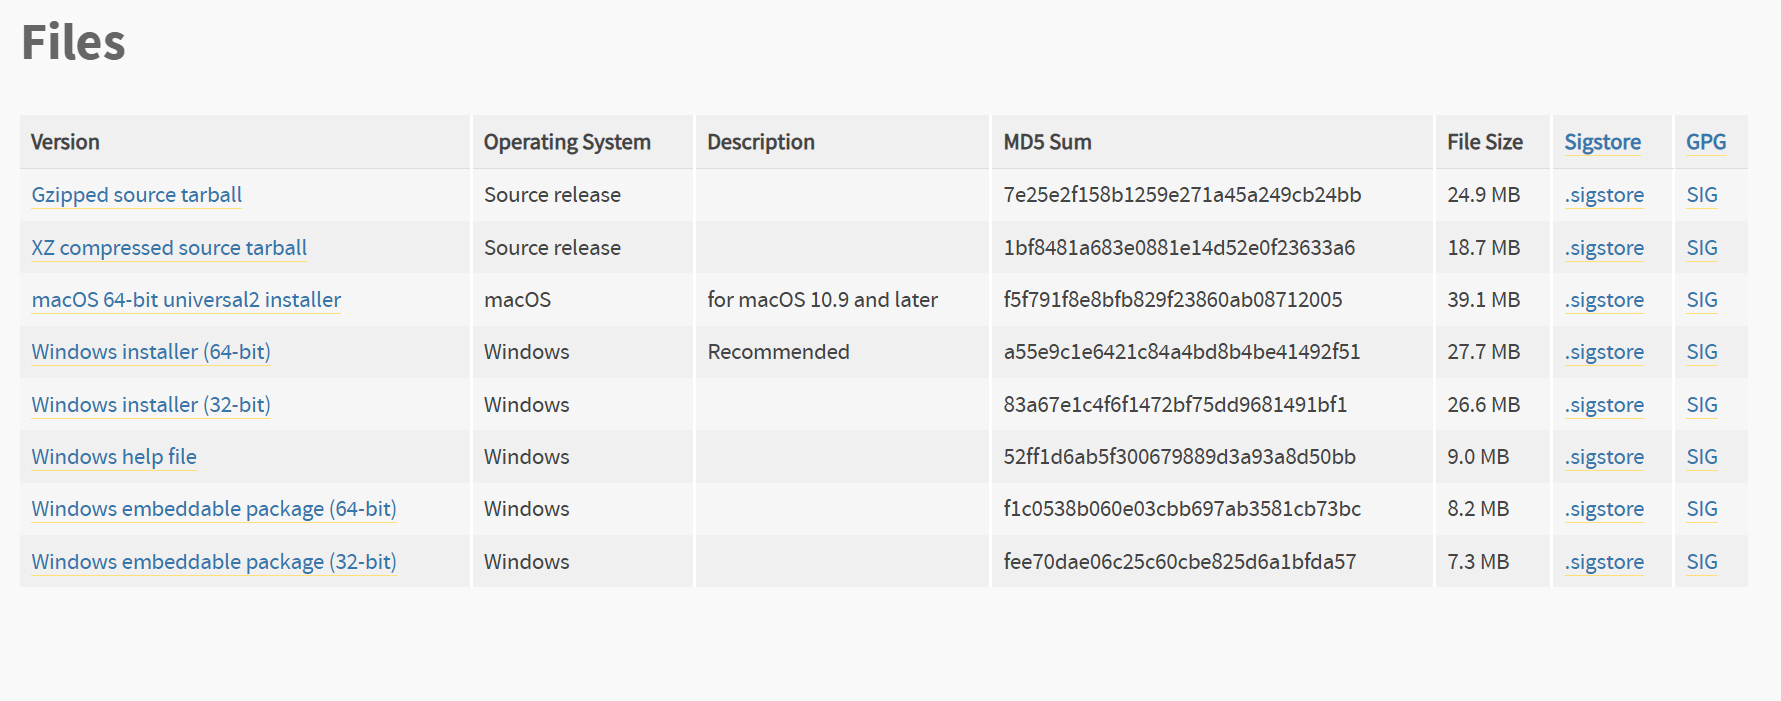This screenshot has height=701, width=1781.
Task: Download Windows embeddable package (64-bit)
Action: pos(214,509)
